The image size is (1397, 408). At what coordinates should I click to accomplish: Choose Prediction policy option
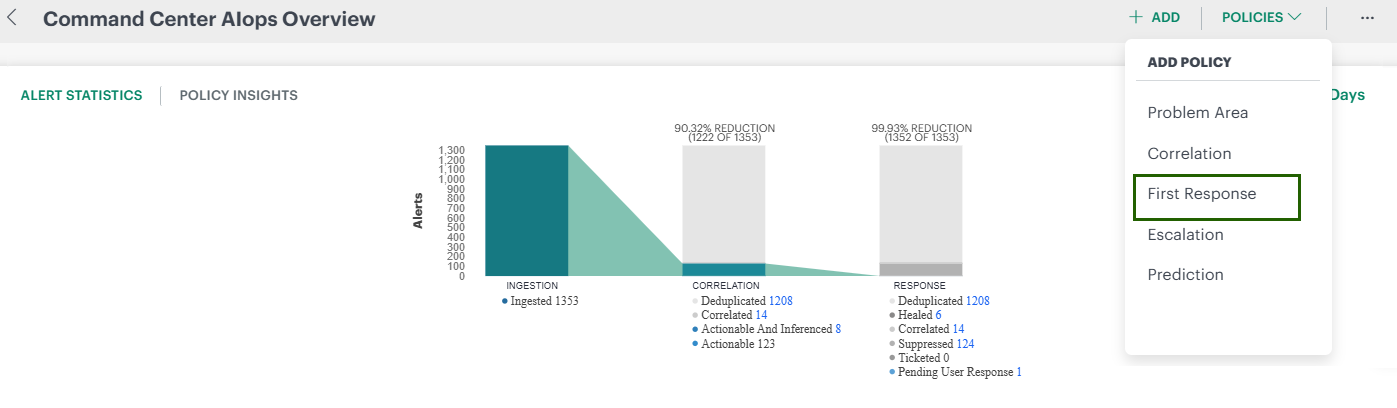1185,275
